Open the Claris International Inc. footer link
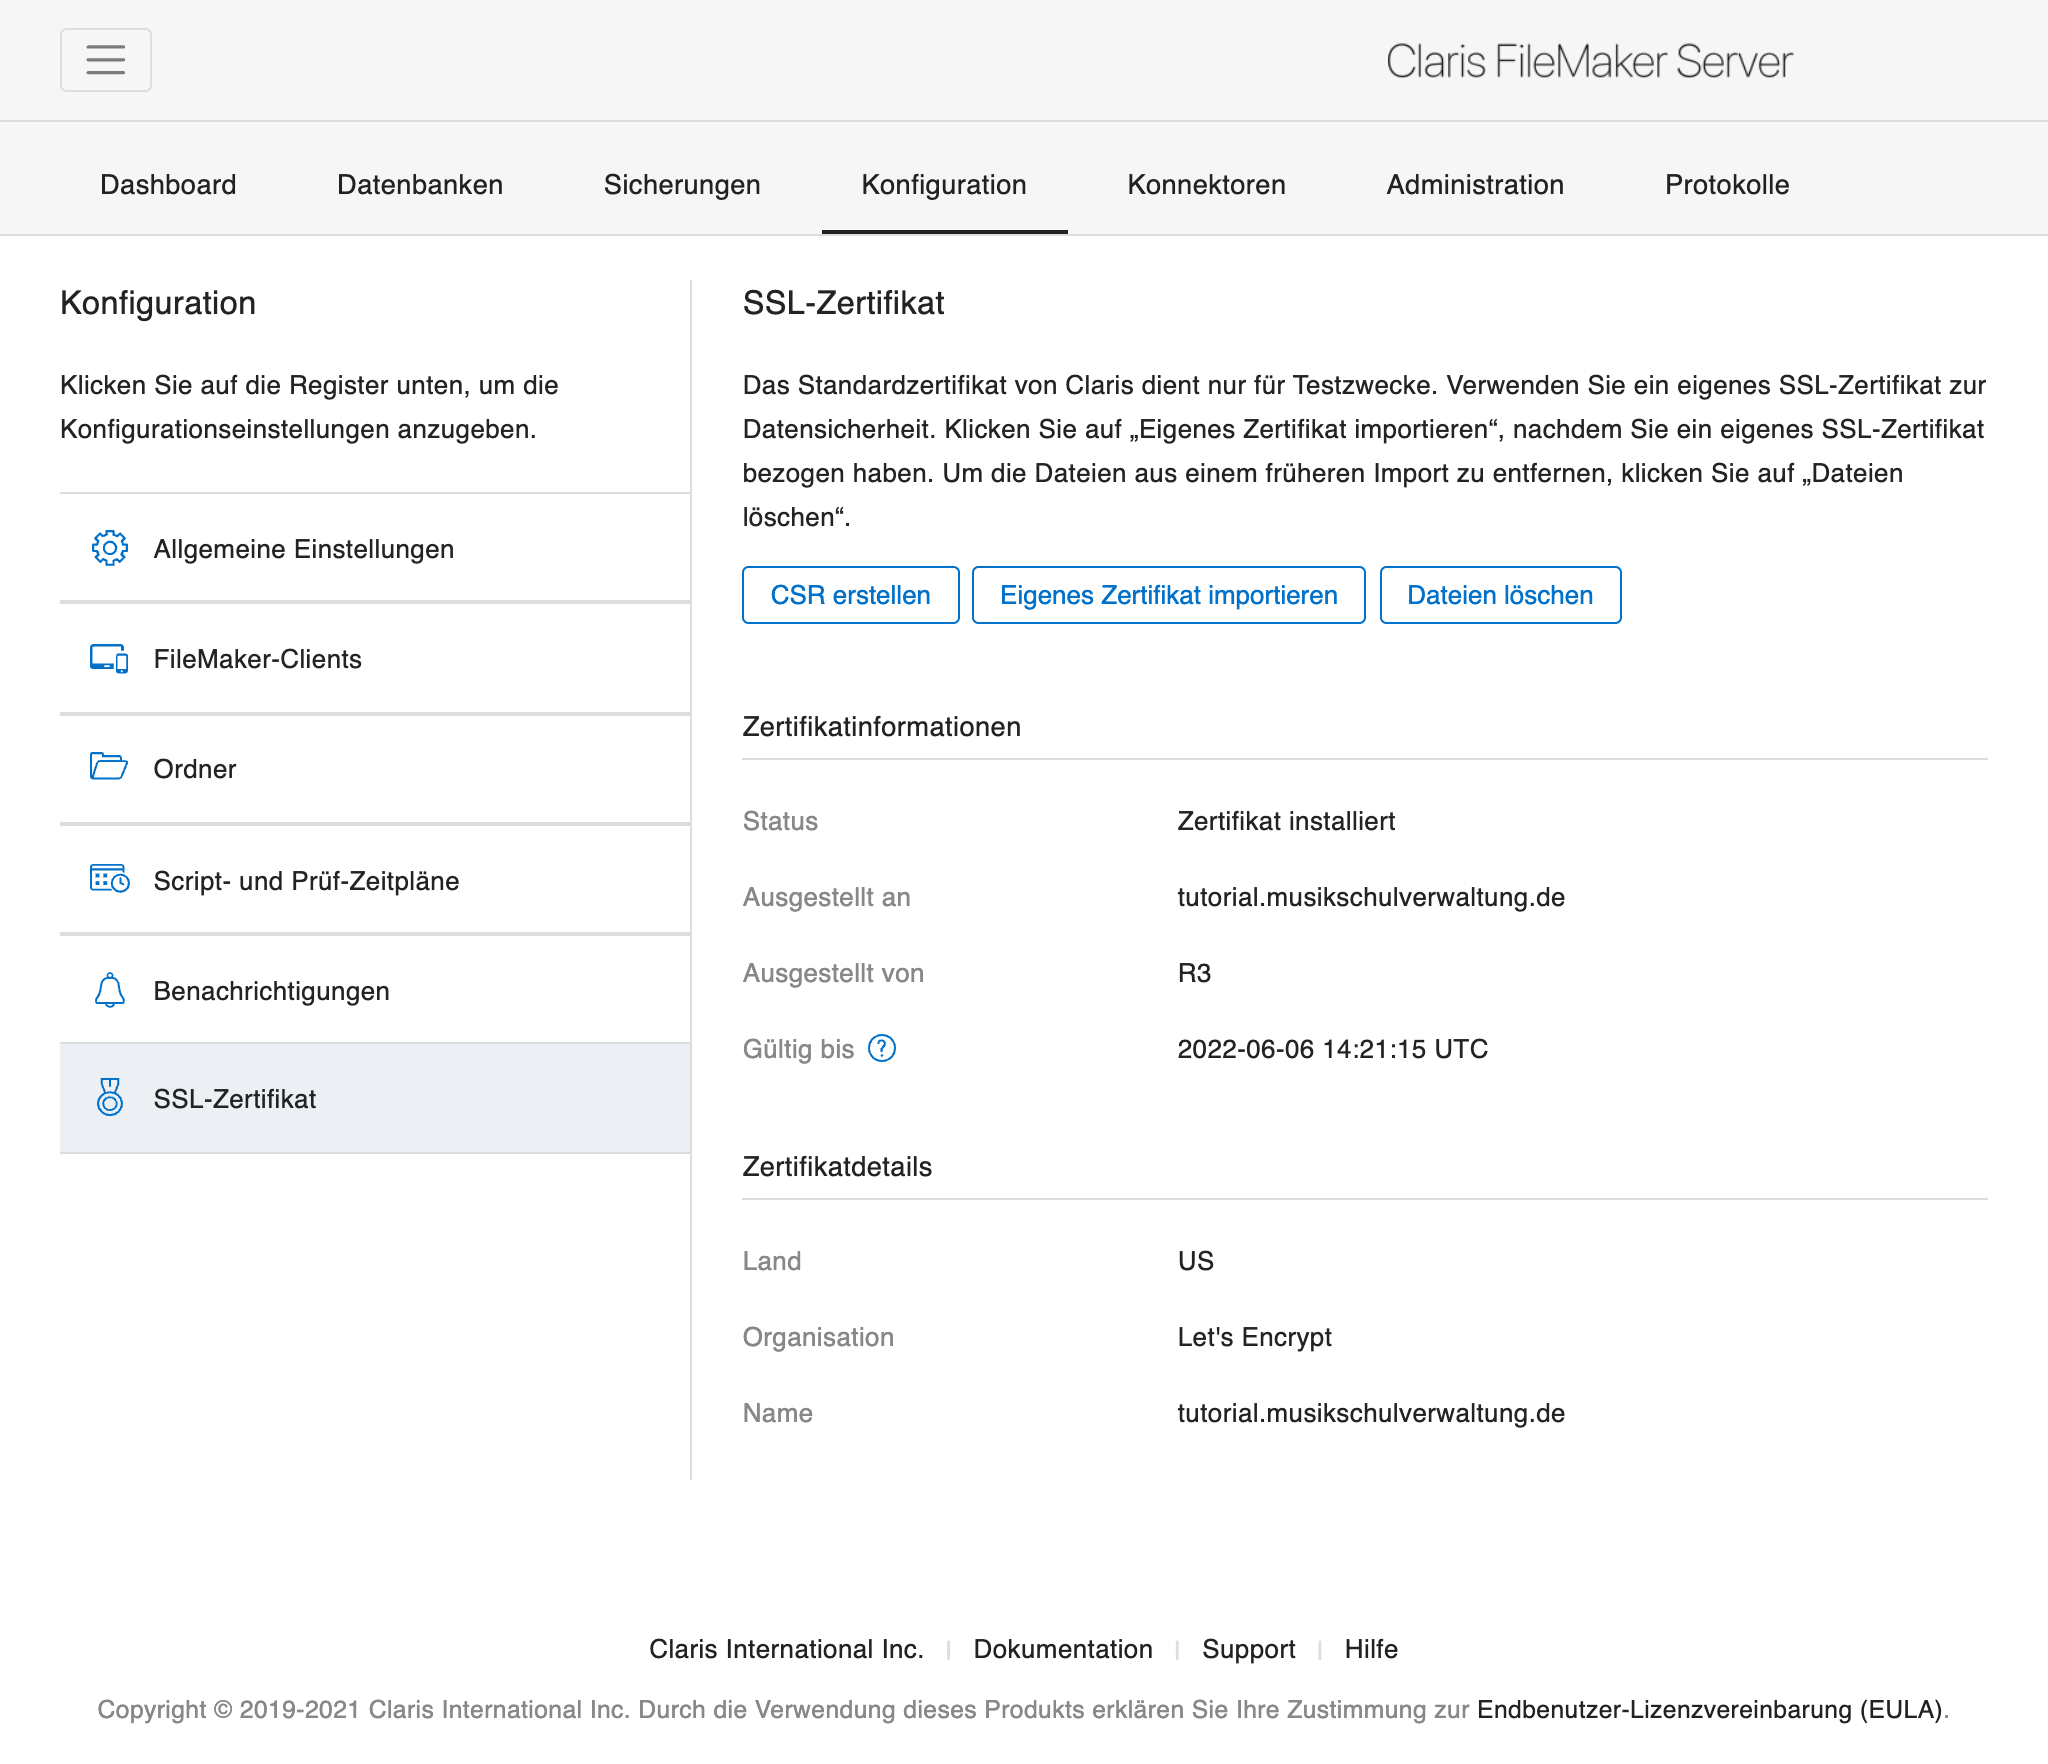Image resolution: width=2048 pixels, height=1764 pixels. (786, 1649)
